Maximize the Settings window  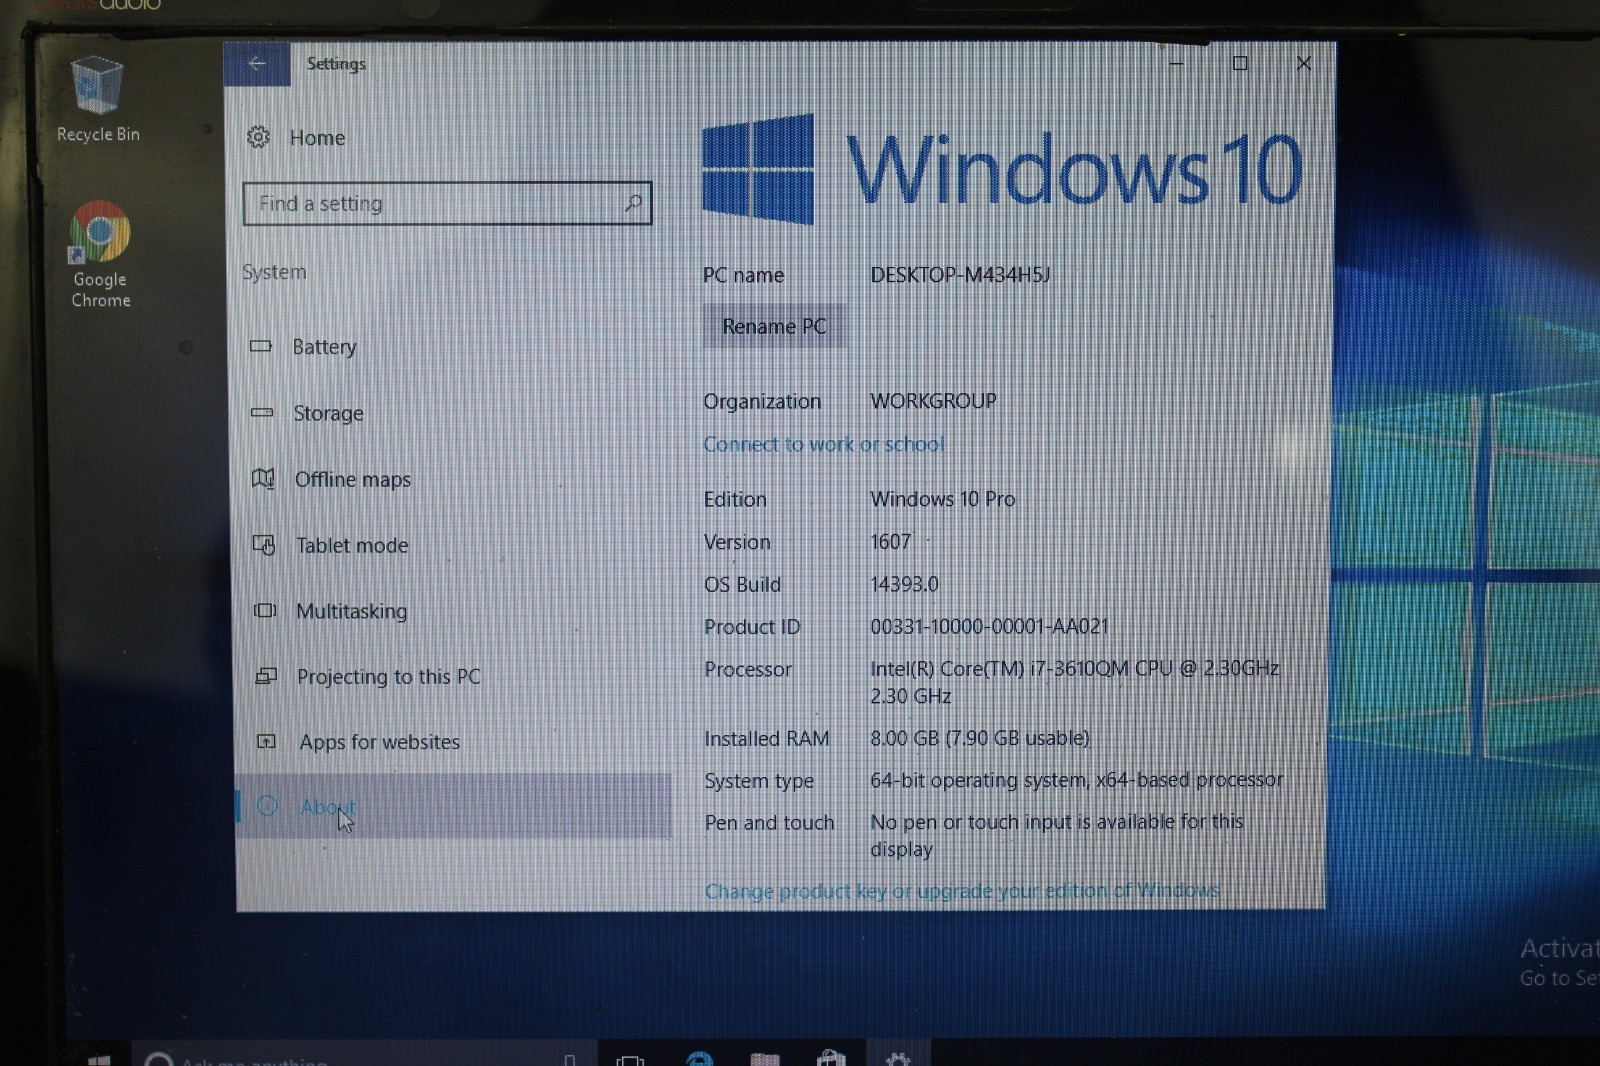[x=1240, y=63]
